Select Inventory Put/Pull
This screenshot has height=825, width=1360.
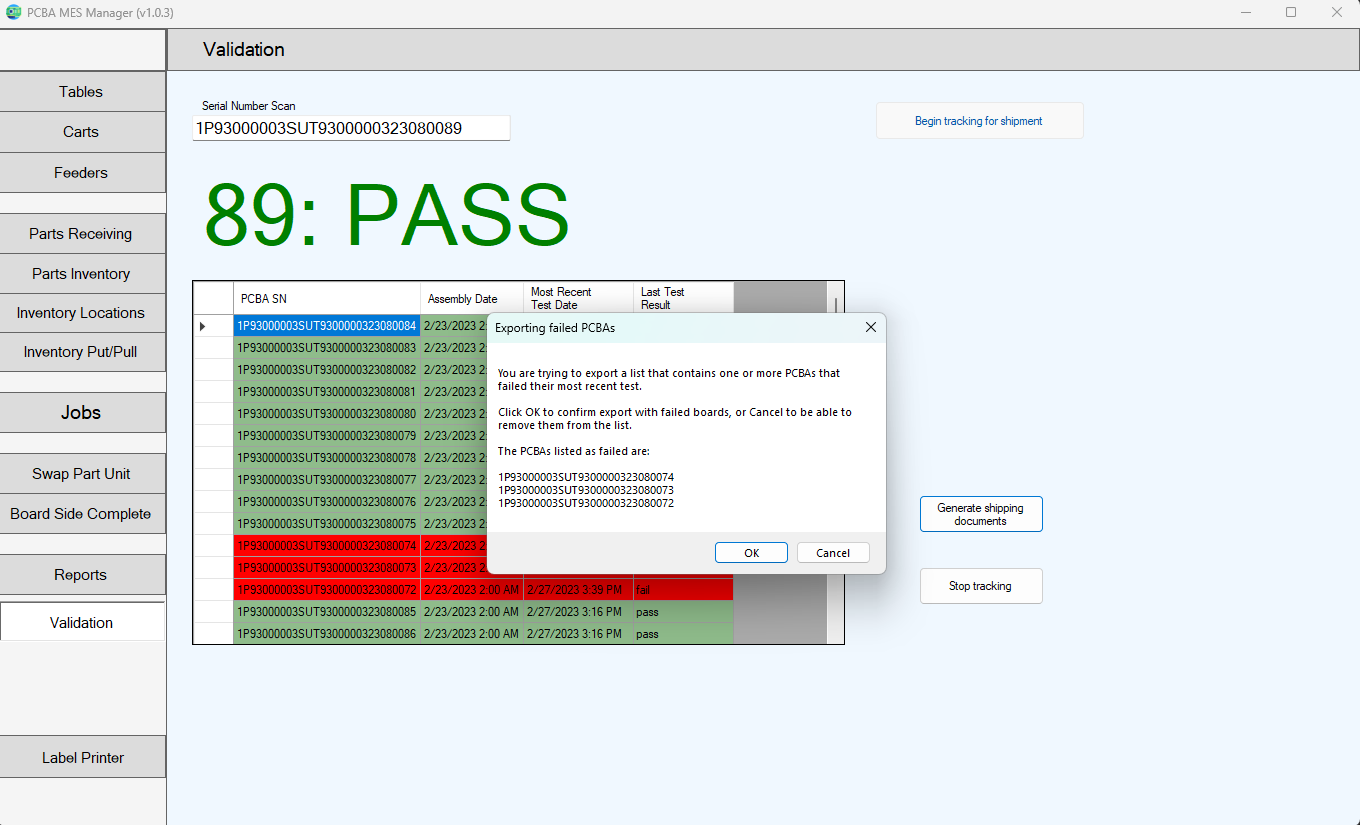[82, 352]
